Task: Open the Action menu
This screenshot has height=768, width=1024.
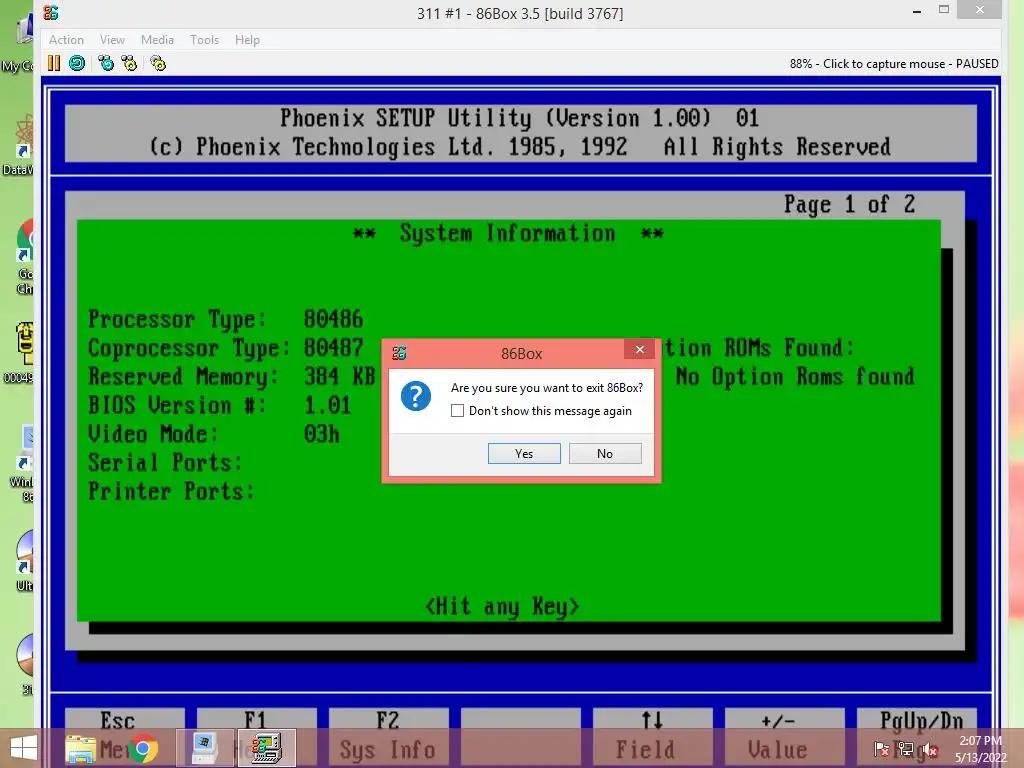Action: tap(66, 40)
